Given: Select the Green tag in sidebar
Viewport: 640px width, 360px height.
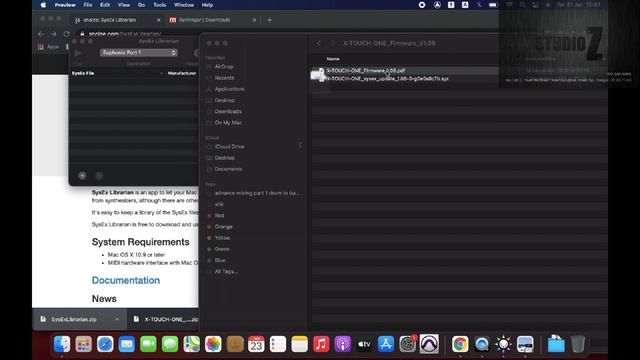Looking at the screenshot, I should coord(222,249).
